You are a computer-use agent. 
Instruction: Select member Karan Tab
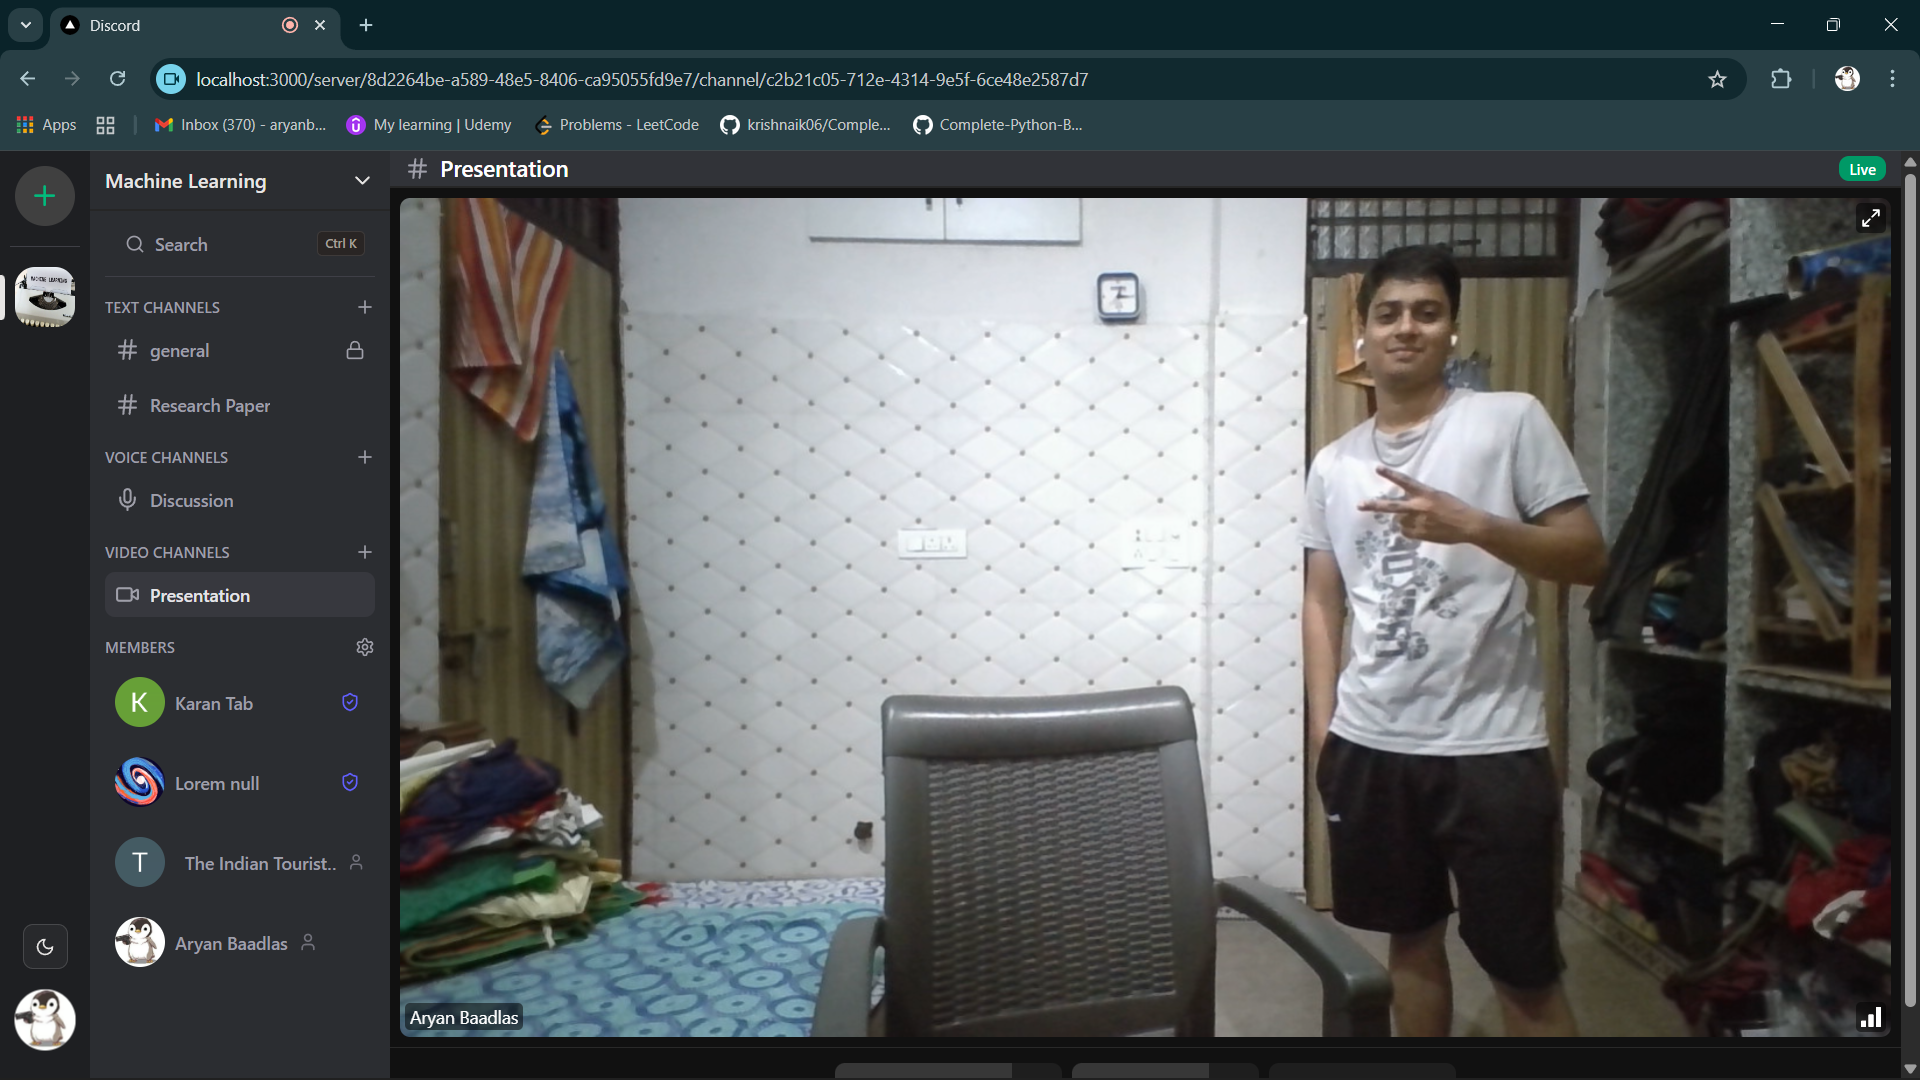point(214,703)
